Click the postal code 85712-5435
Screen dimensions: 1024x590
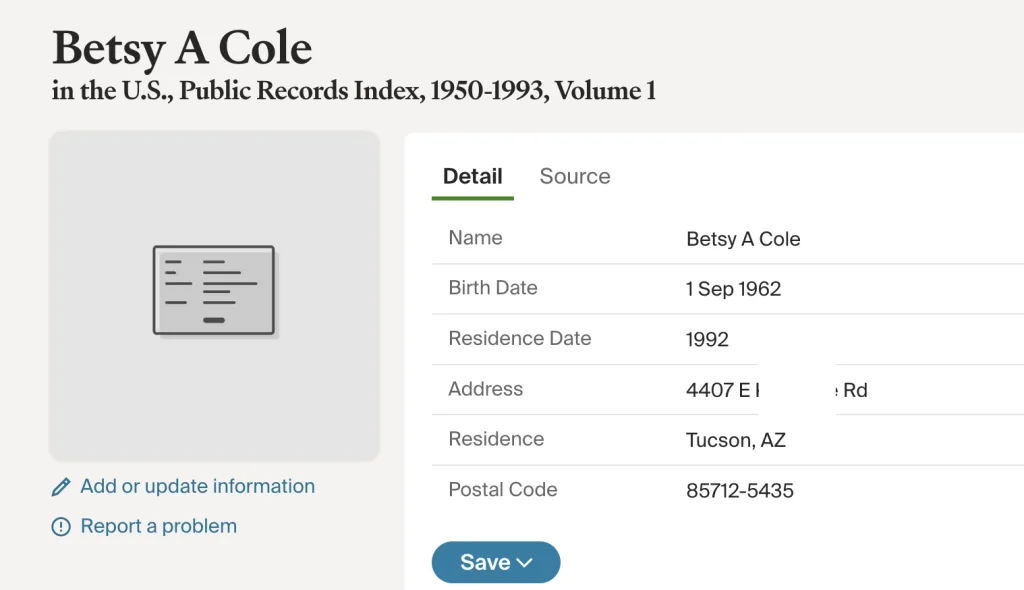coord(739,491)
